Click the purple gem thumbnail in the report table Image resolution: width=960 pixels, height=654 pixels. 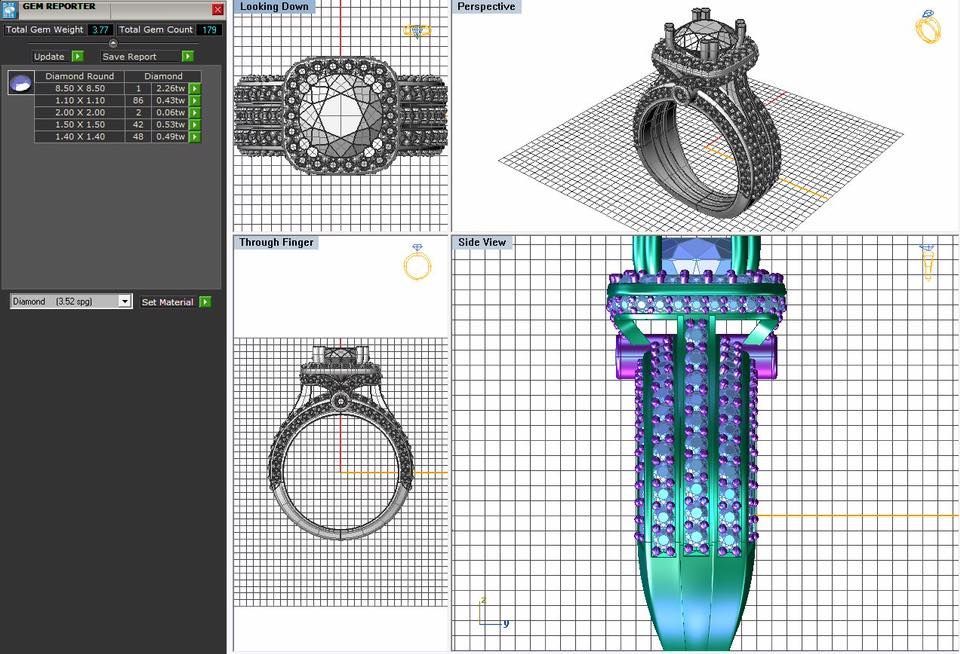pyautogui.click(x=19, y=82)
